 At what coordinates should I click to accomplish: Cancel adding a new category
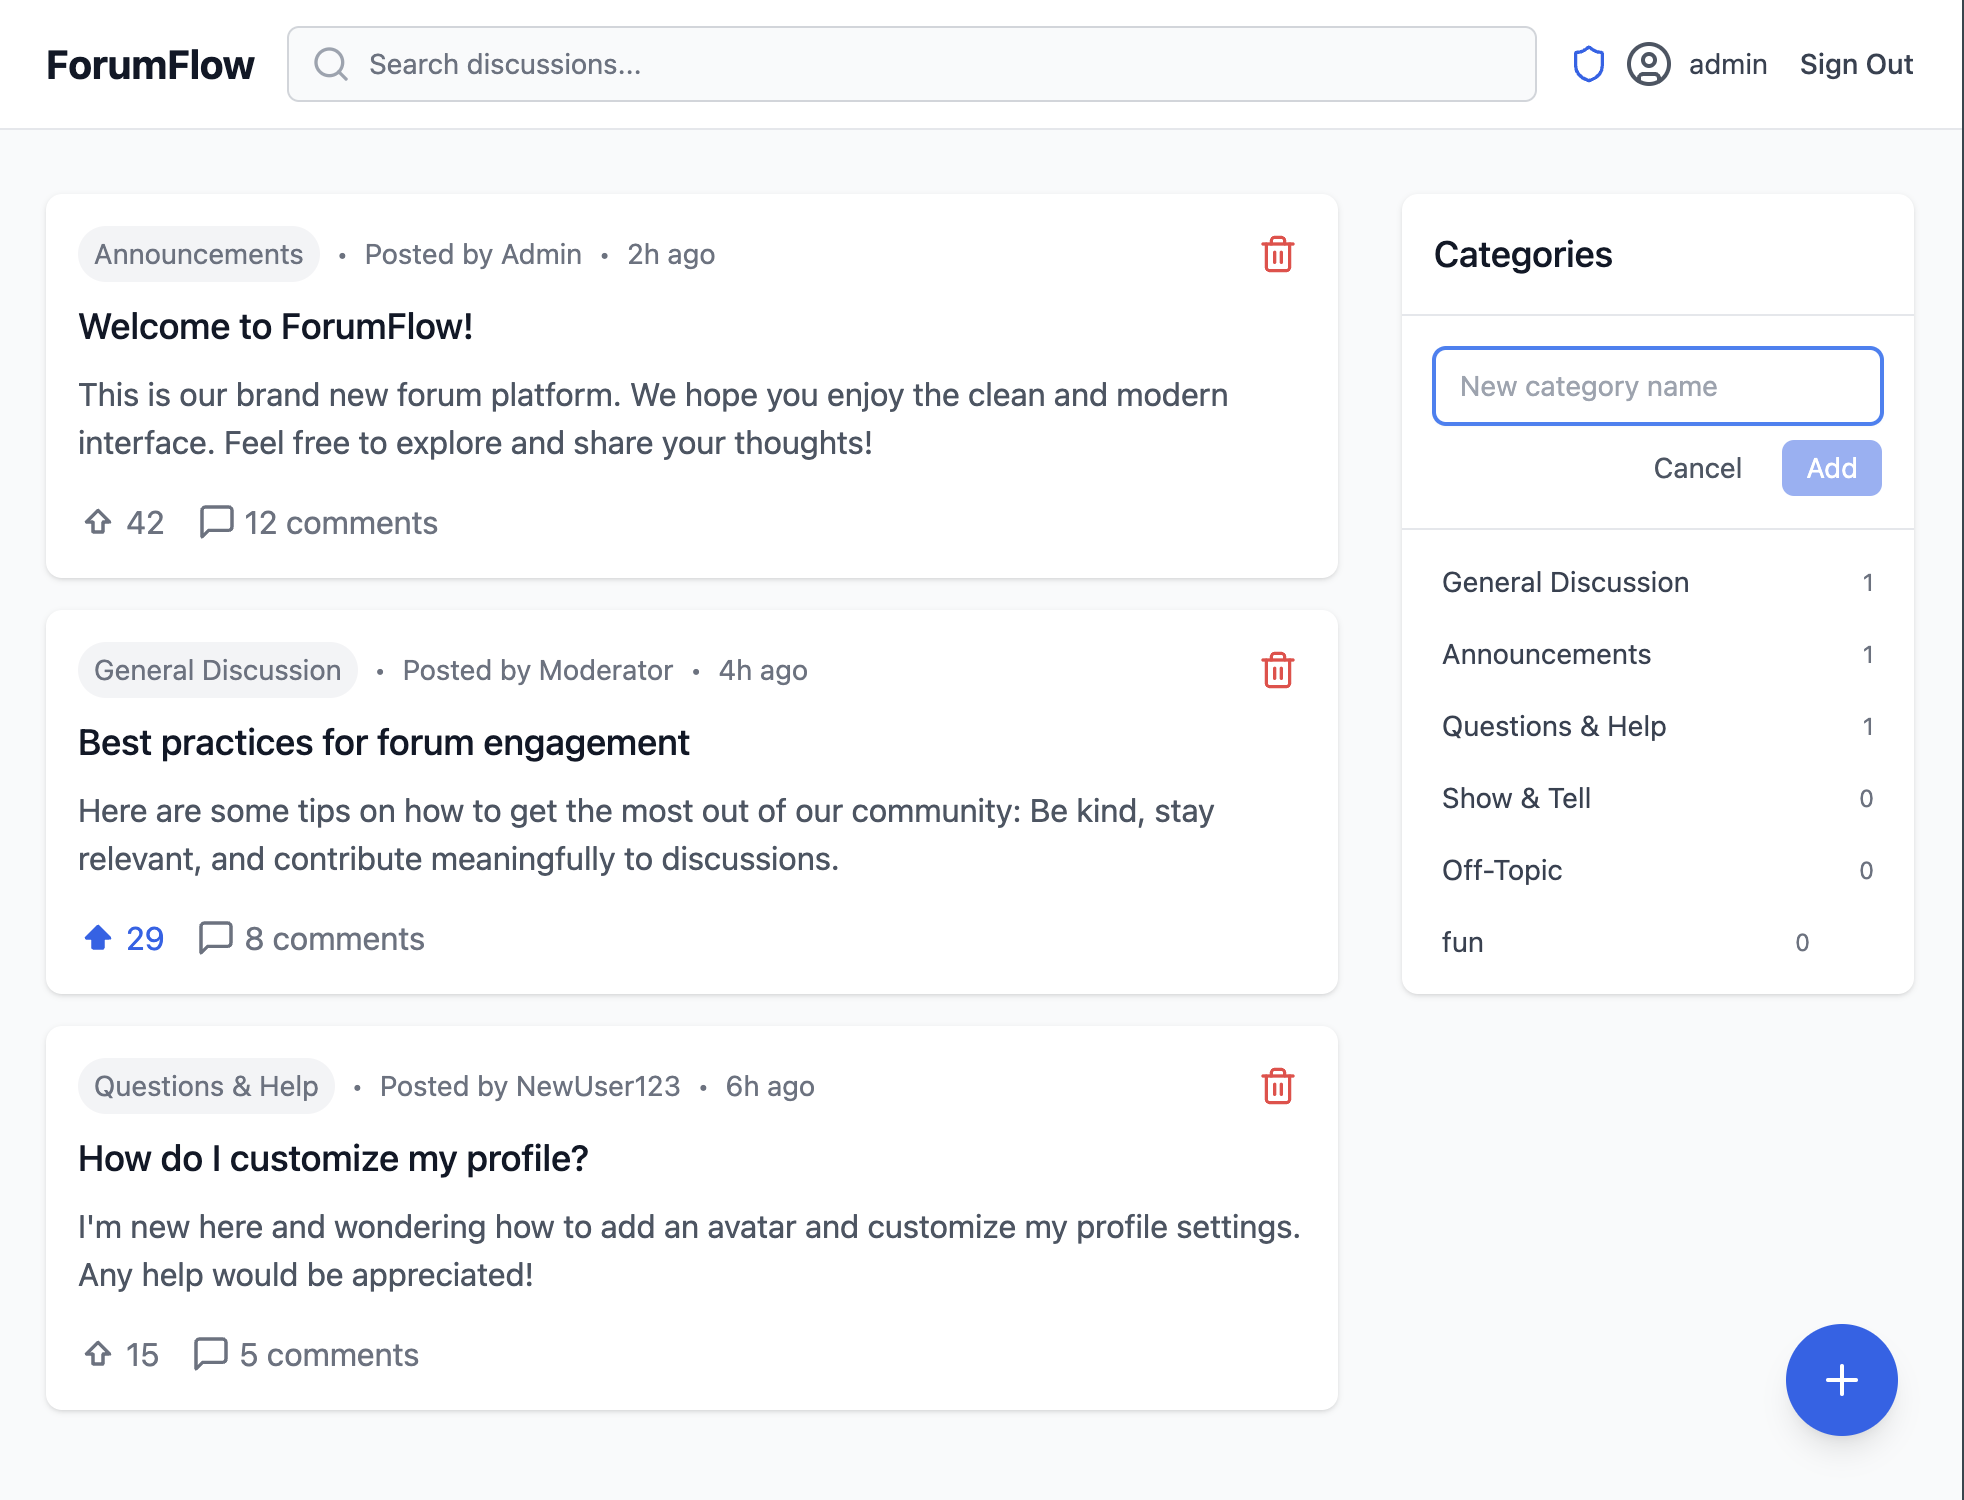(1697, 468)
